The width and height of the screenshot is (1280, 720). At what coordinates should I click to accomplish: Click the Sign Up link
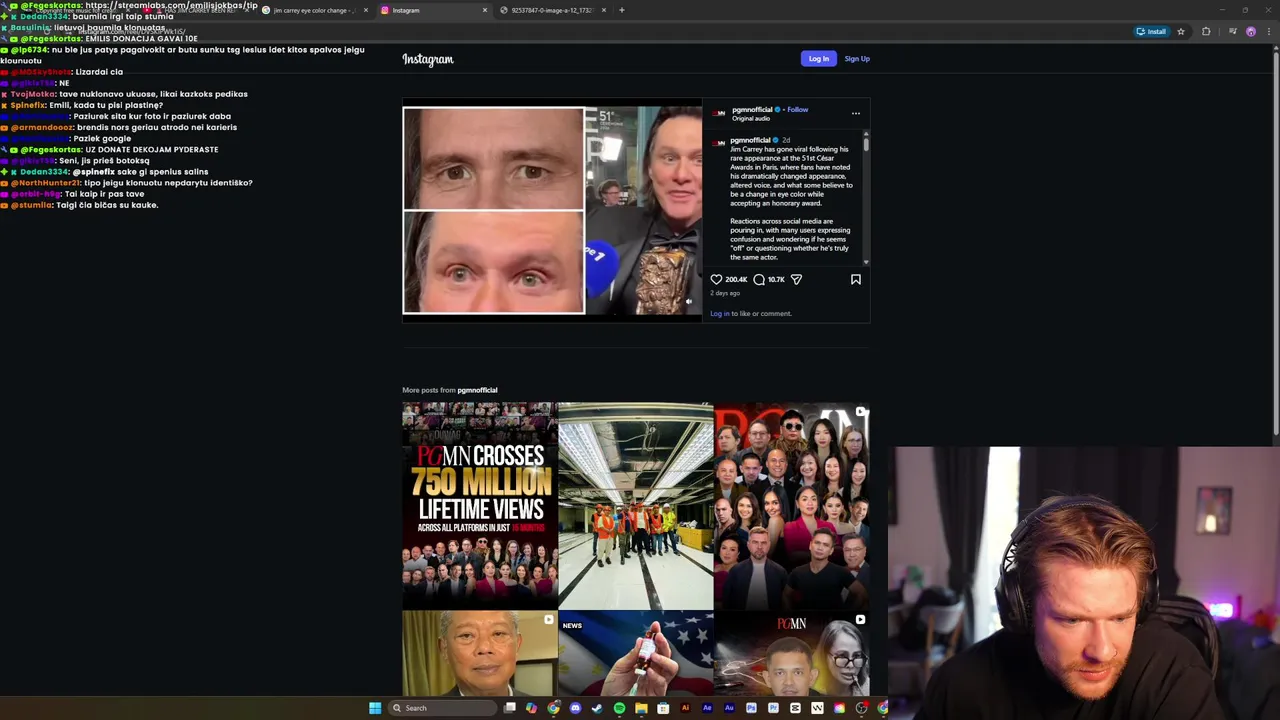point(857,59)
